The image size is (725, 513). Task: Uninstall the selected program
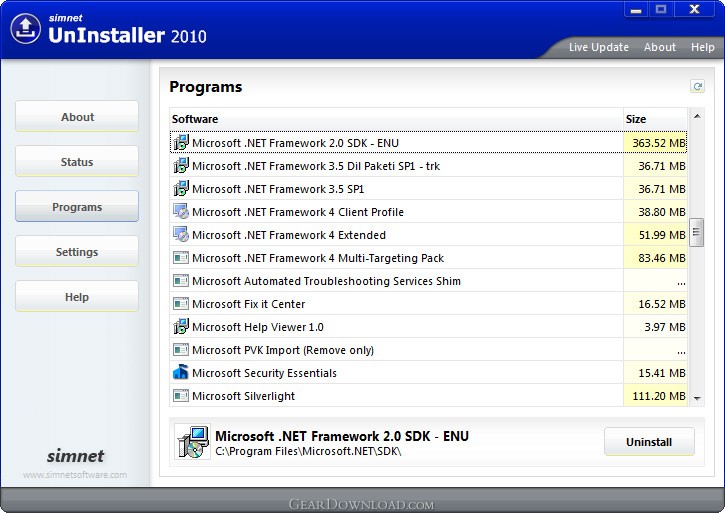649,442
